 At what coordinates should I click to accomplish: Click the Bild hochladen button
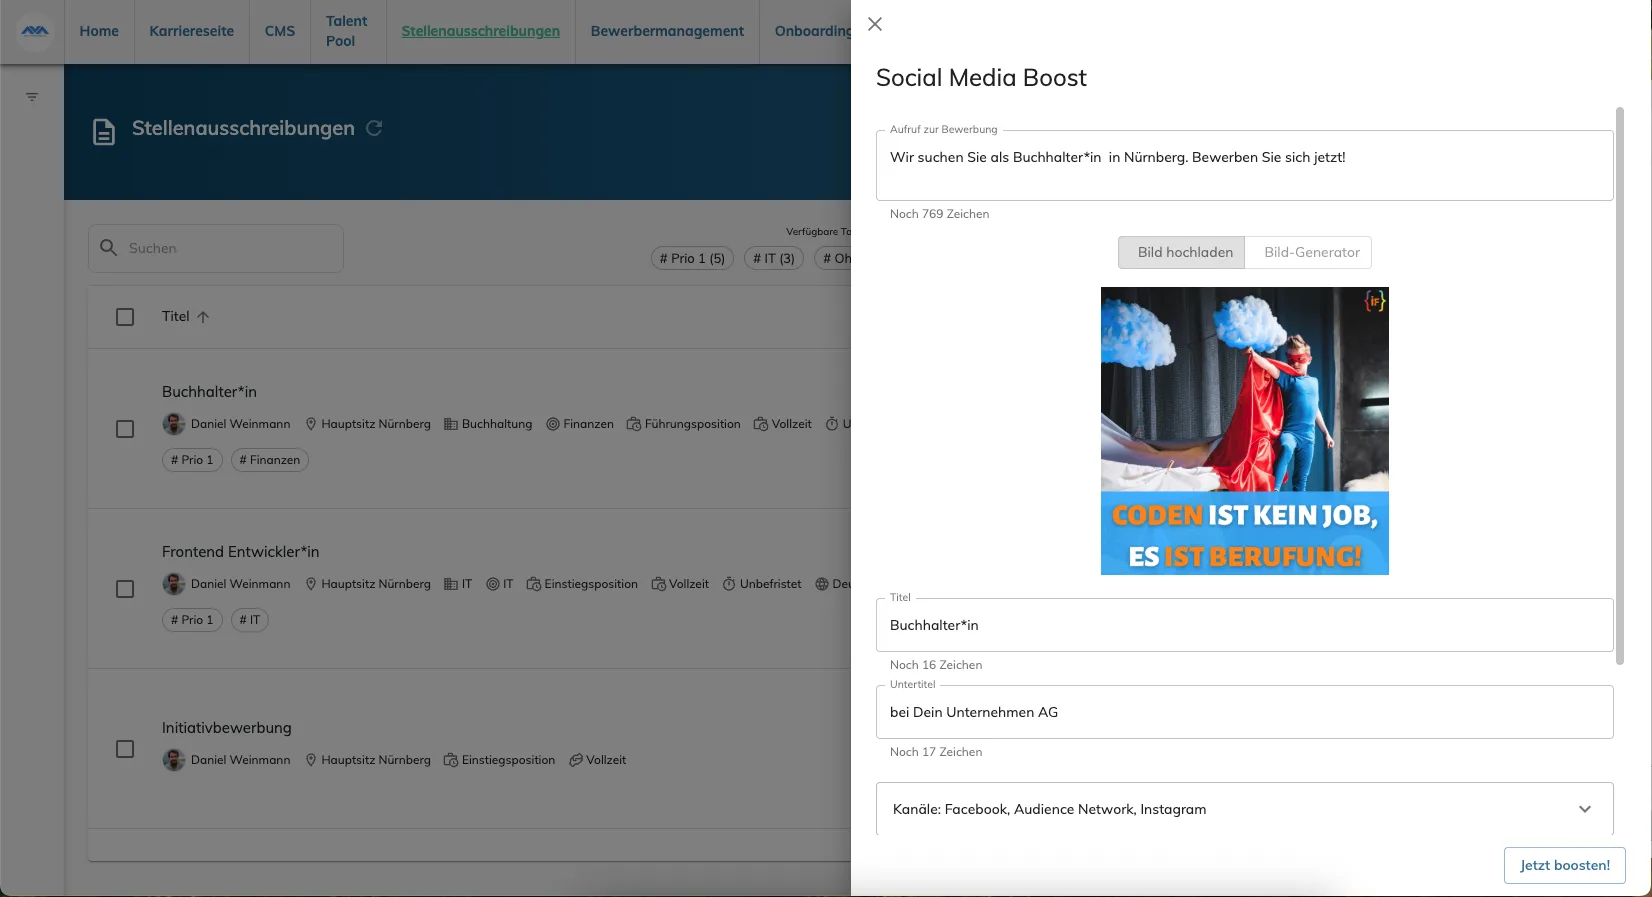(1184, 252)
